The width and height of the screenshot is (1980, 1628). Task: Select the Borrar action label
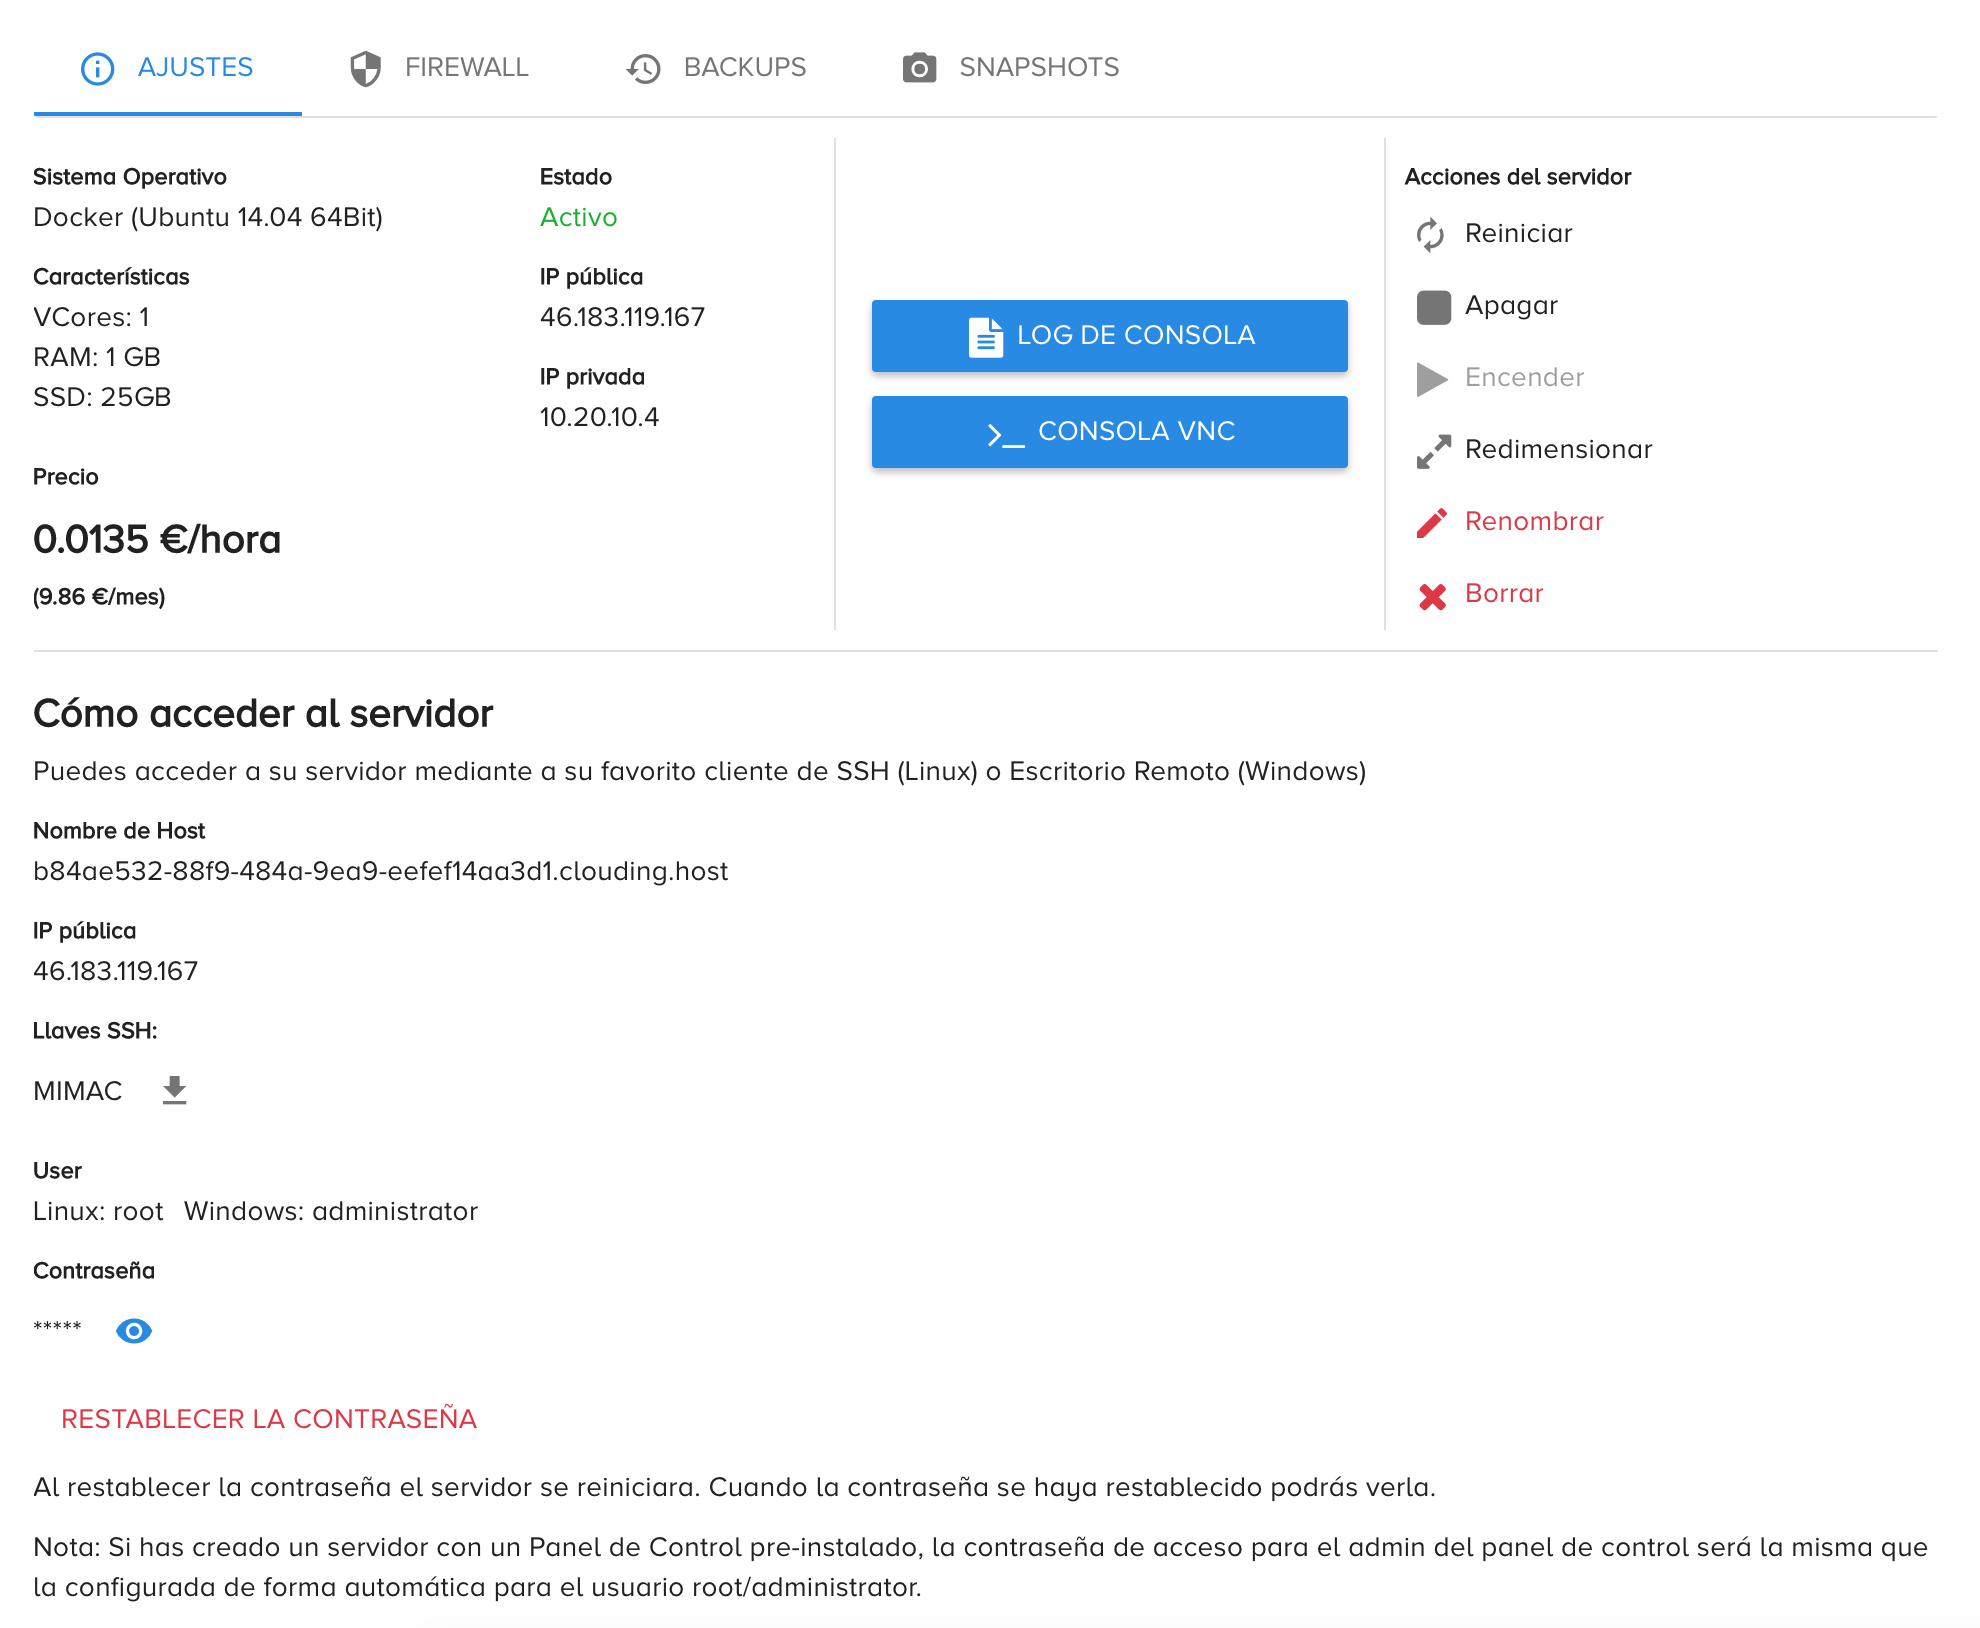[x=1504, y=594]
